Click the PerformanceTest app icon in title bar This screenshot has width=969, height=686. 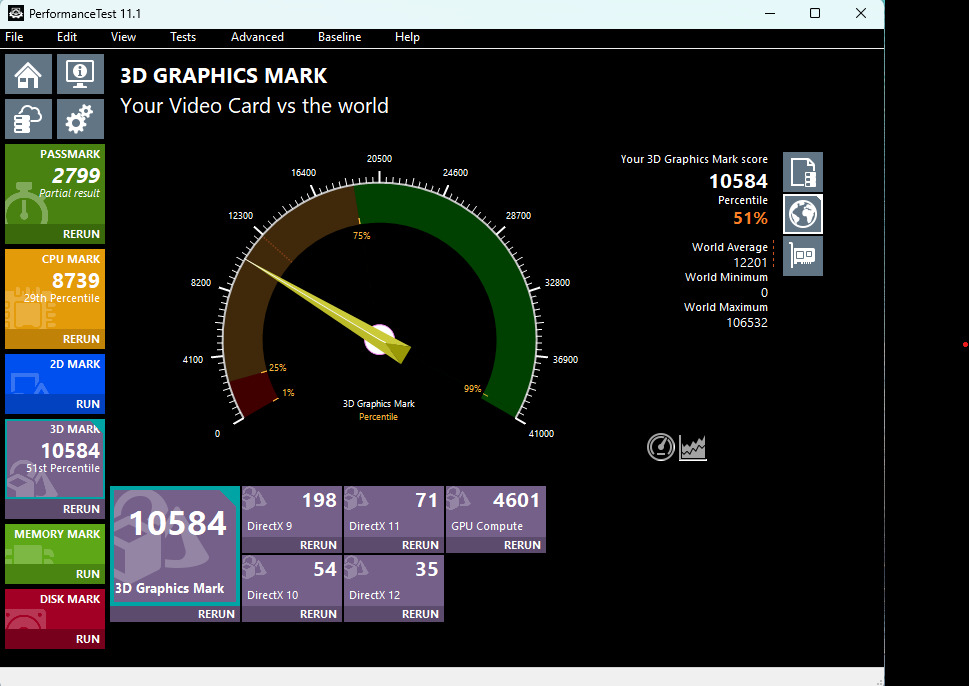click(15, 13)
